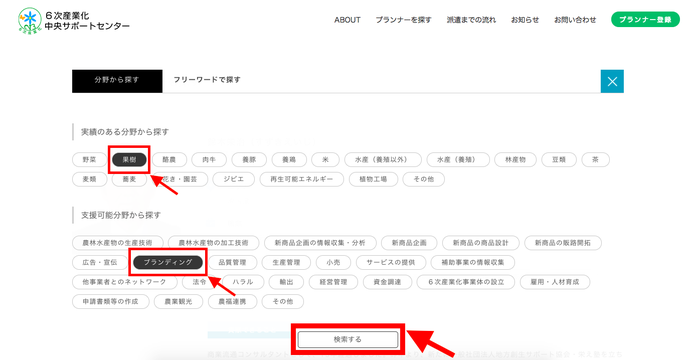Close the search panel with X
Screen dimensions: 696x360
pyautogui.click(x=612, y=81)
